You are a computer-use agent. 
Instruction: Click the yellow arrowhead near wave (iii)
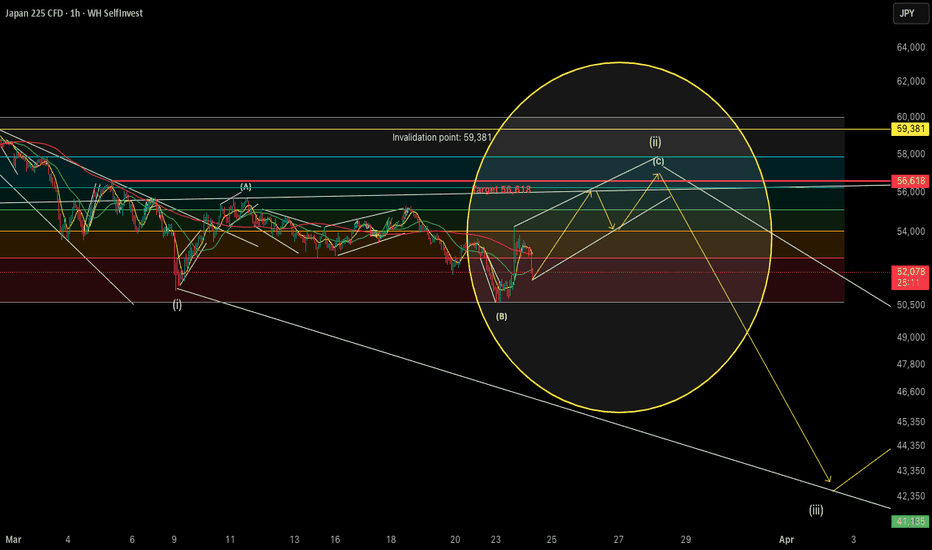click(827, 481)
